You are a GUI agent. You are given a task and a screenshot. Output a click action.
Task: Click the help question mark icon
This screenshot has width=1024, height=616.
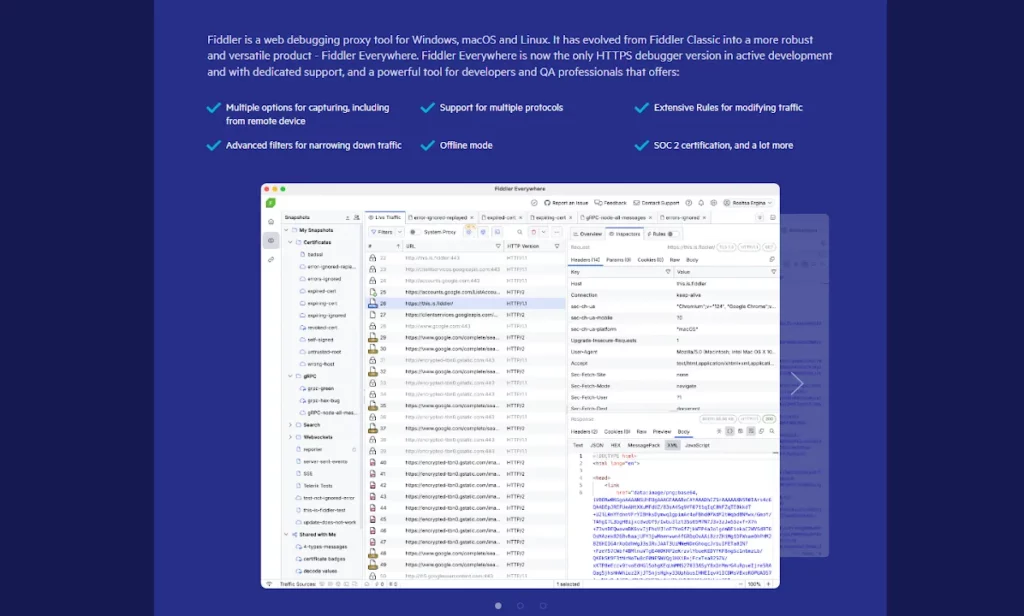[x=688, y=203]
